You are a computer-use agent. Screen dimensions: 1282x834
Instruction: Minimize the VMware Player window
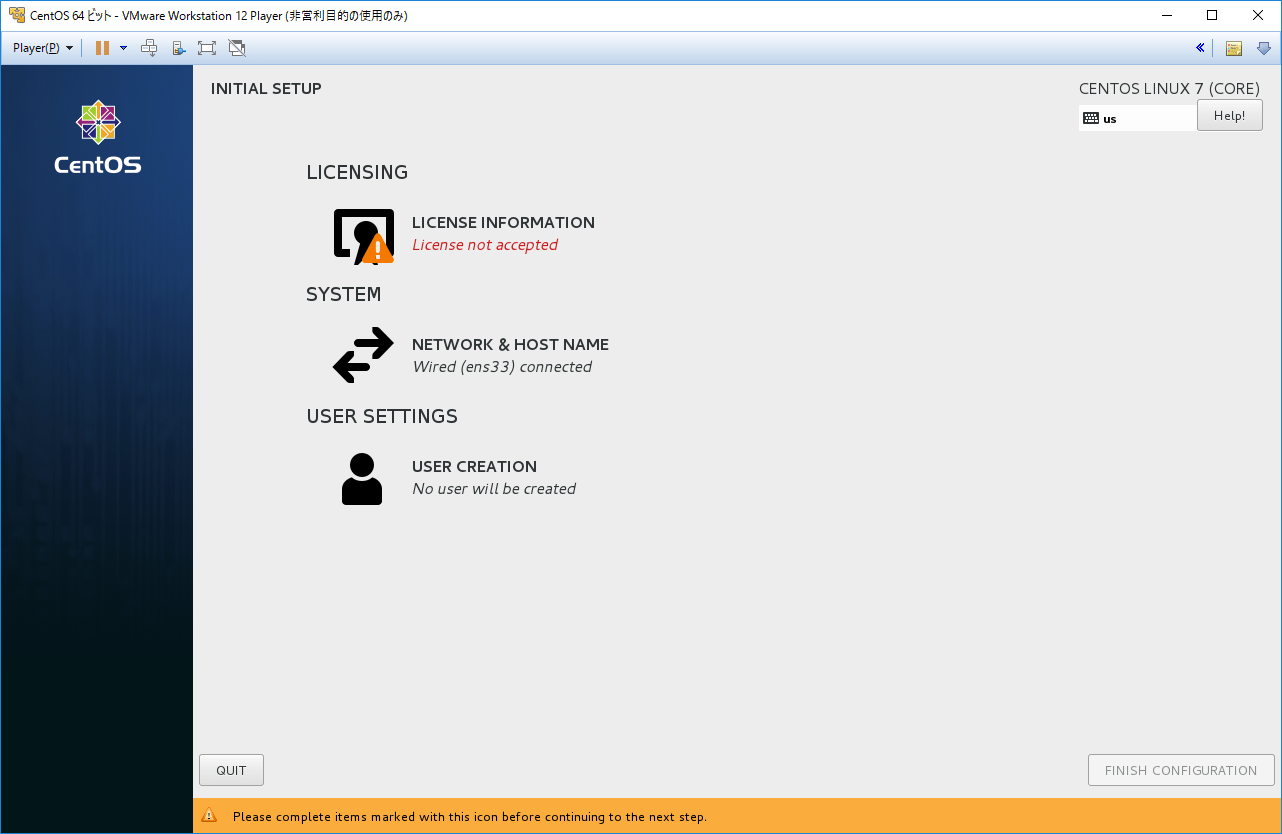pos(1165,15)
